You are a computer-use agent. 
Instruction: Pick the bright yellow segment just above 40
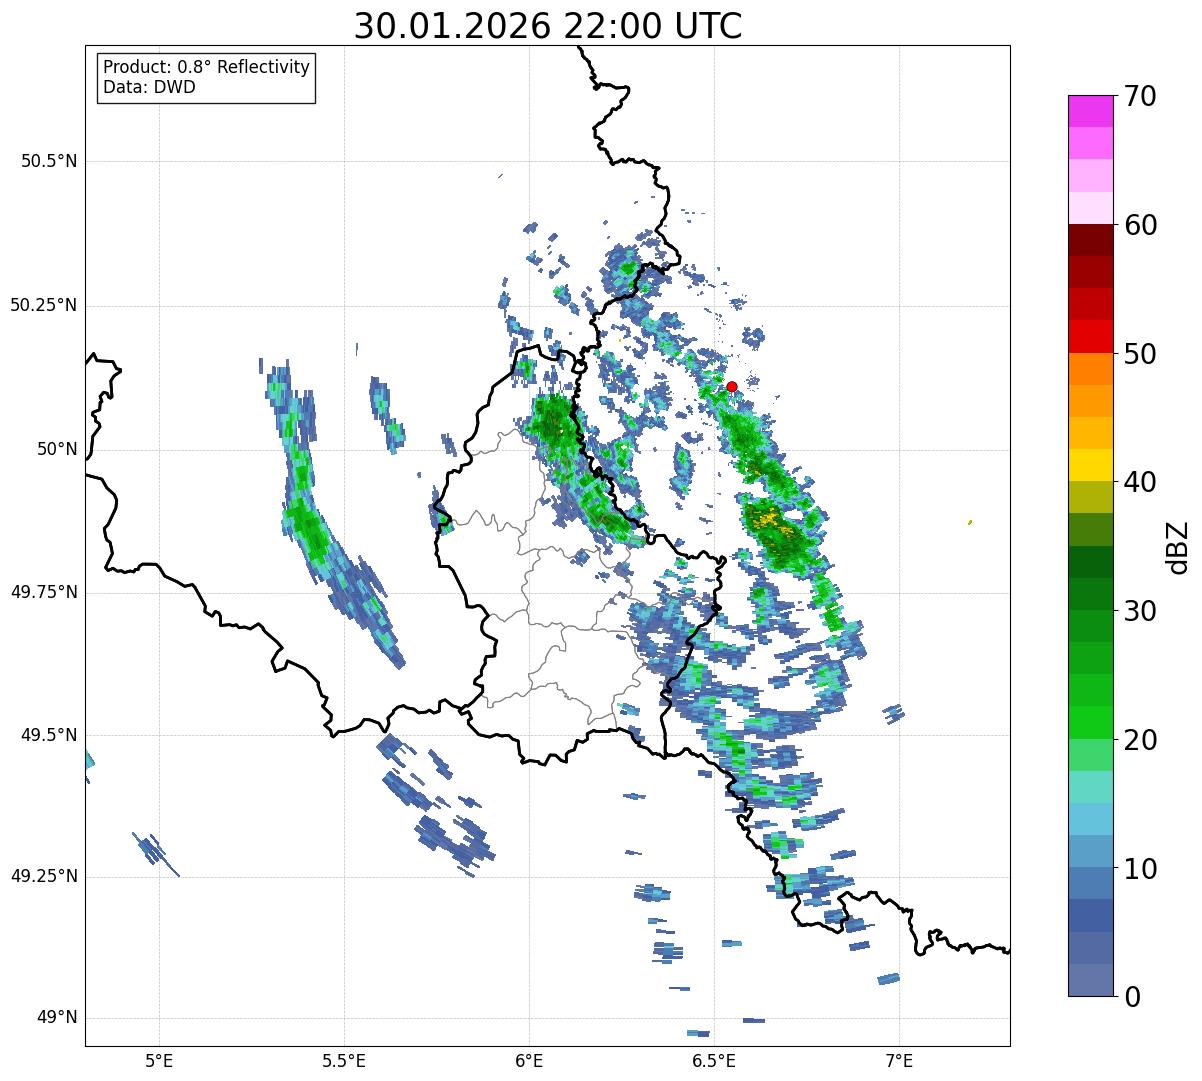1090,466
